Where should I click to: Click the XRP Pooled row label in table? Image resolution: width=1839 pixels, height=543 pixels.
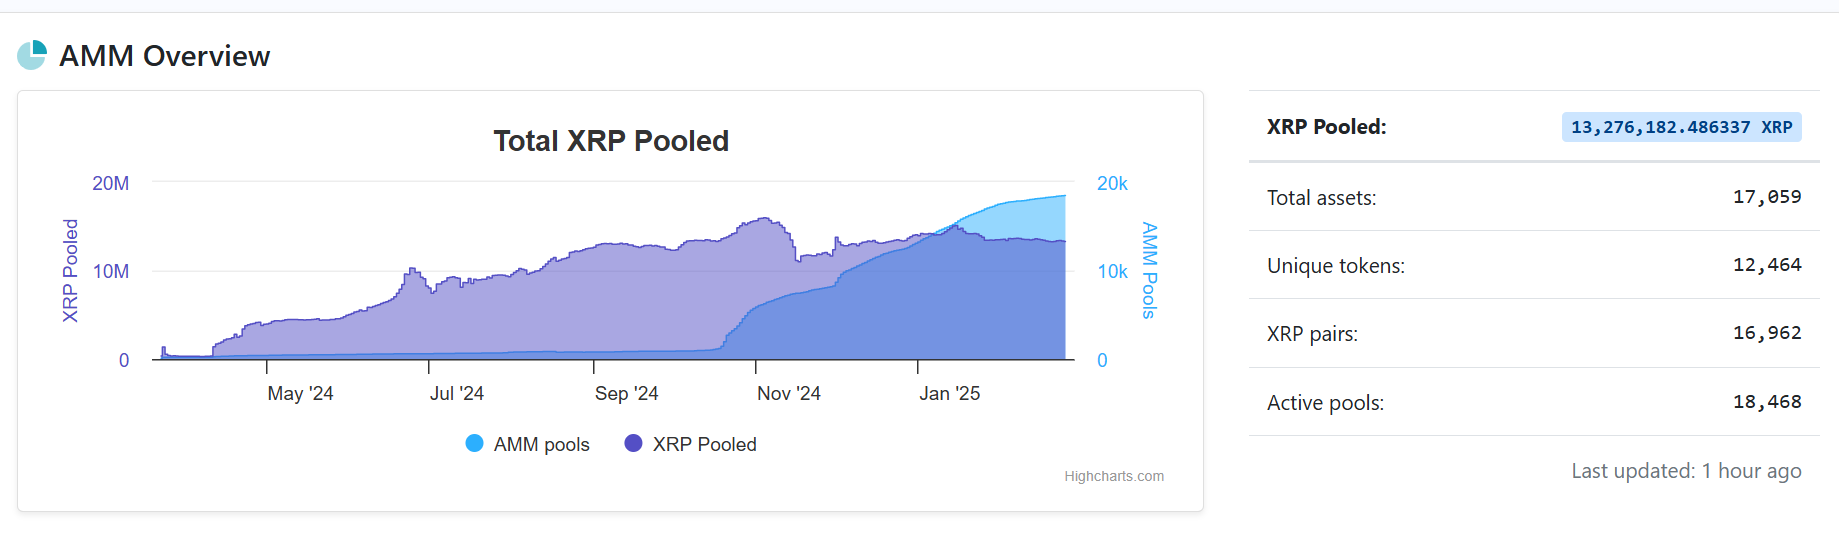click(x=1326, y=127)
